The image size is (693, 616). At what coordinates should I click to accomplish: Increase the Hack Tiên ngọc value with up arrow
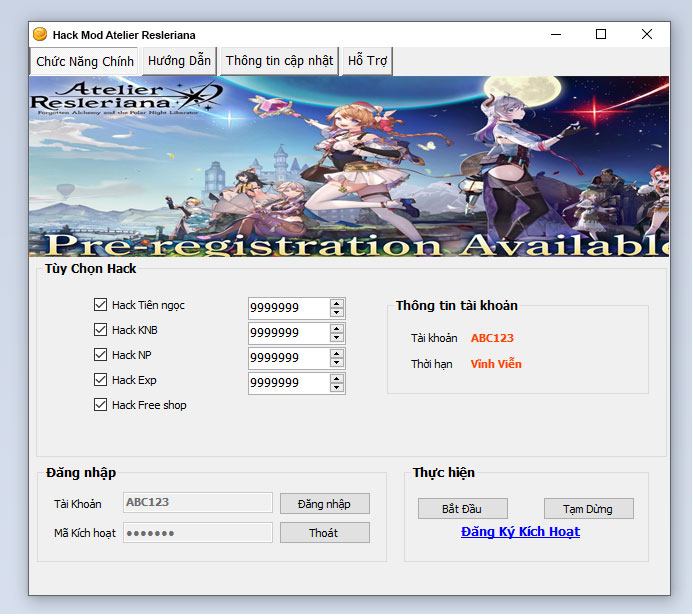[337, 304]
